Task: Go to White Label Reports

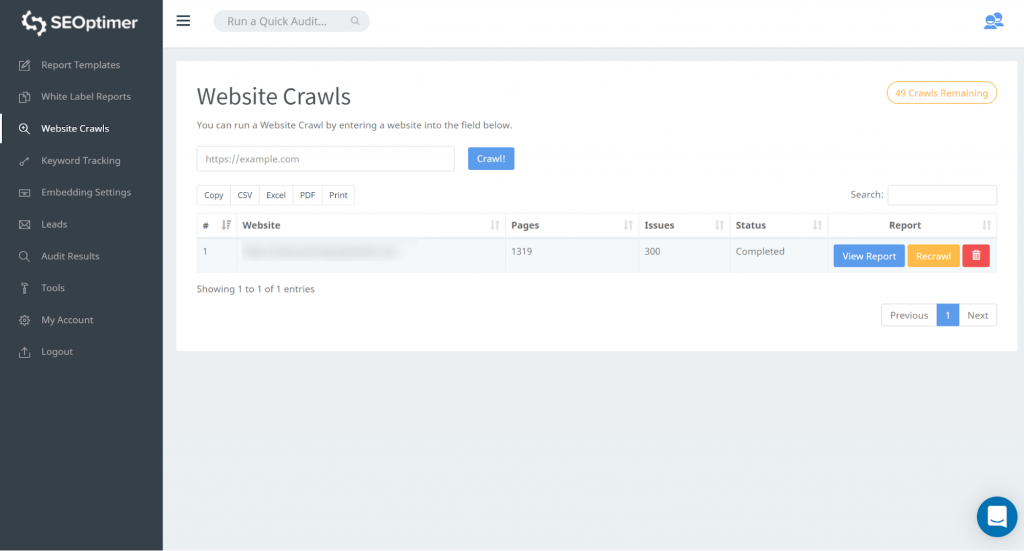Action: [85, 97]
